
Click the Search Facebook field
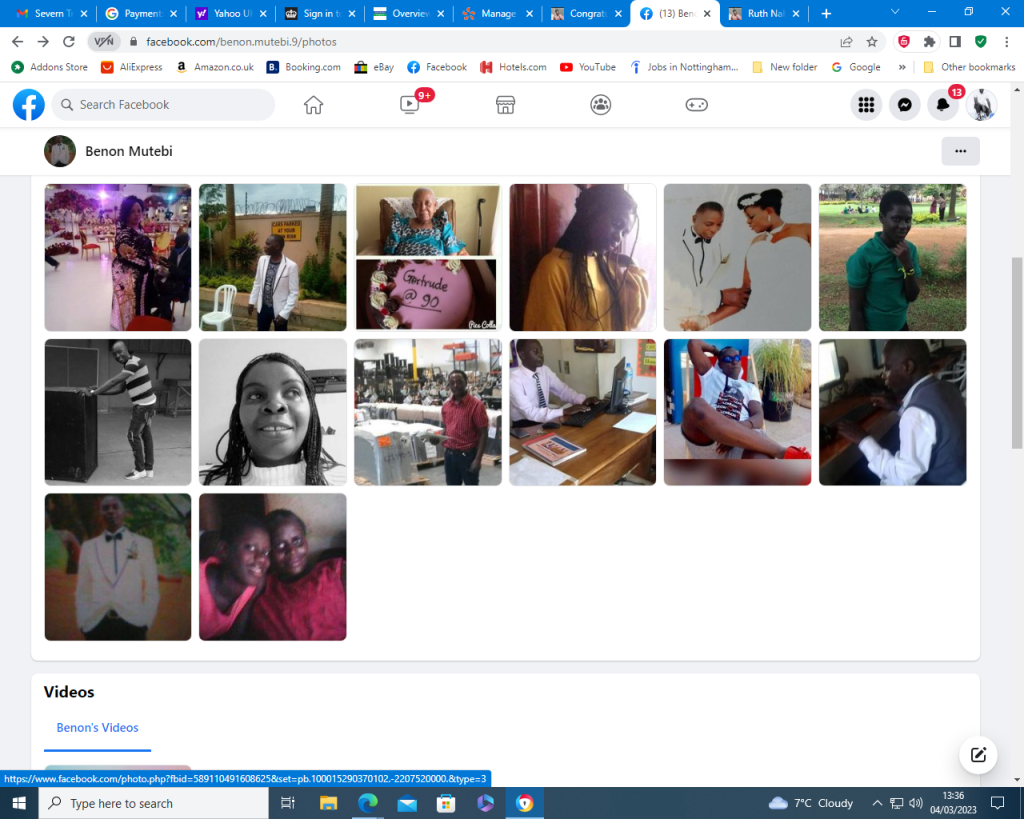tap(164, 105)
